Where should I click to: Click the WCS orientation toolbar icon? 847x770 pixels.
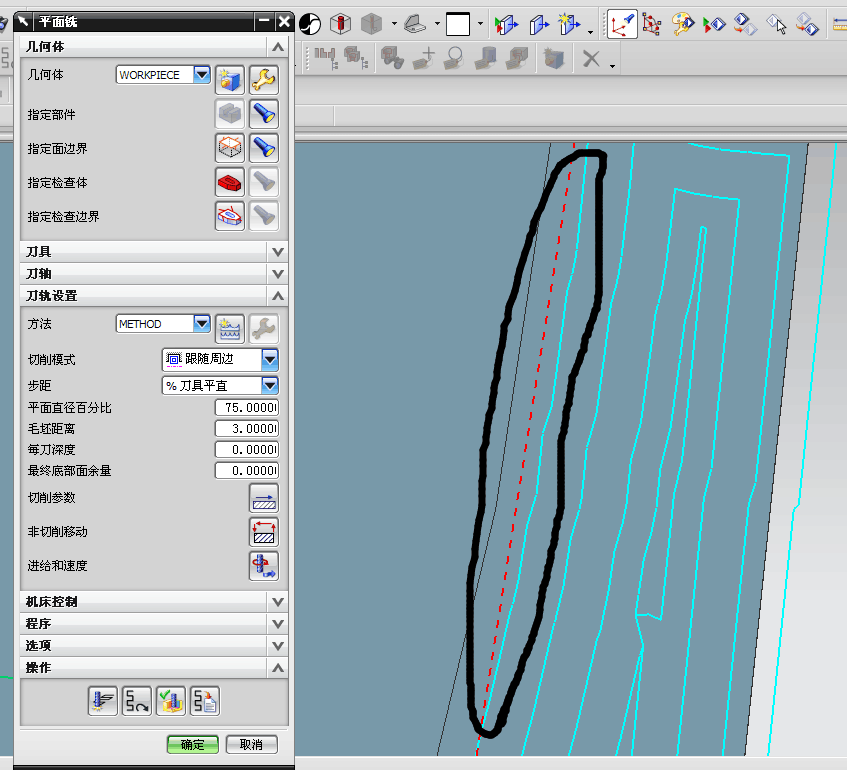click(x=622, y=24)
